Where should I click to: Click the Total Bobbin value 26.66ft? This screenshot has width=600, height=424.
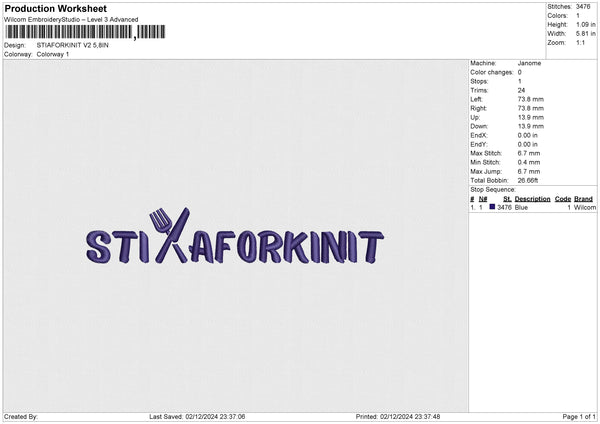pyautogui.click(x=528, y=180)
